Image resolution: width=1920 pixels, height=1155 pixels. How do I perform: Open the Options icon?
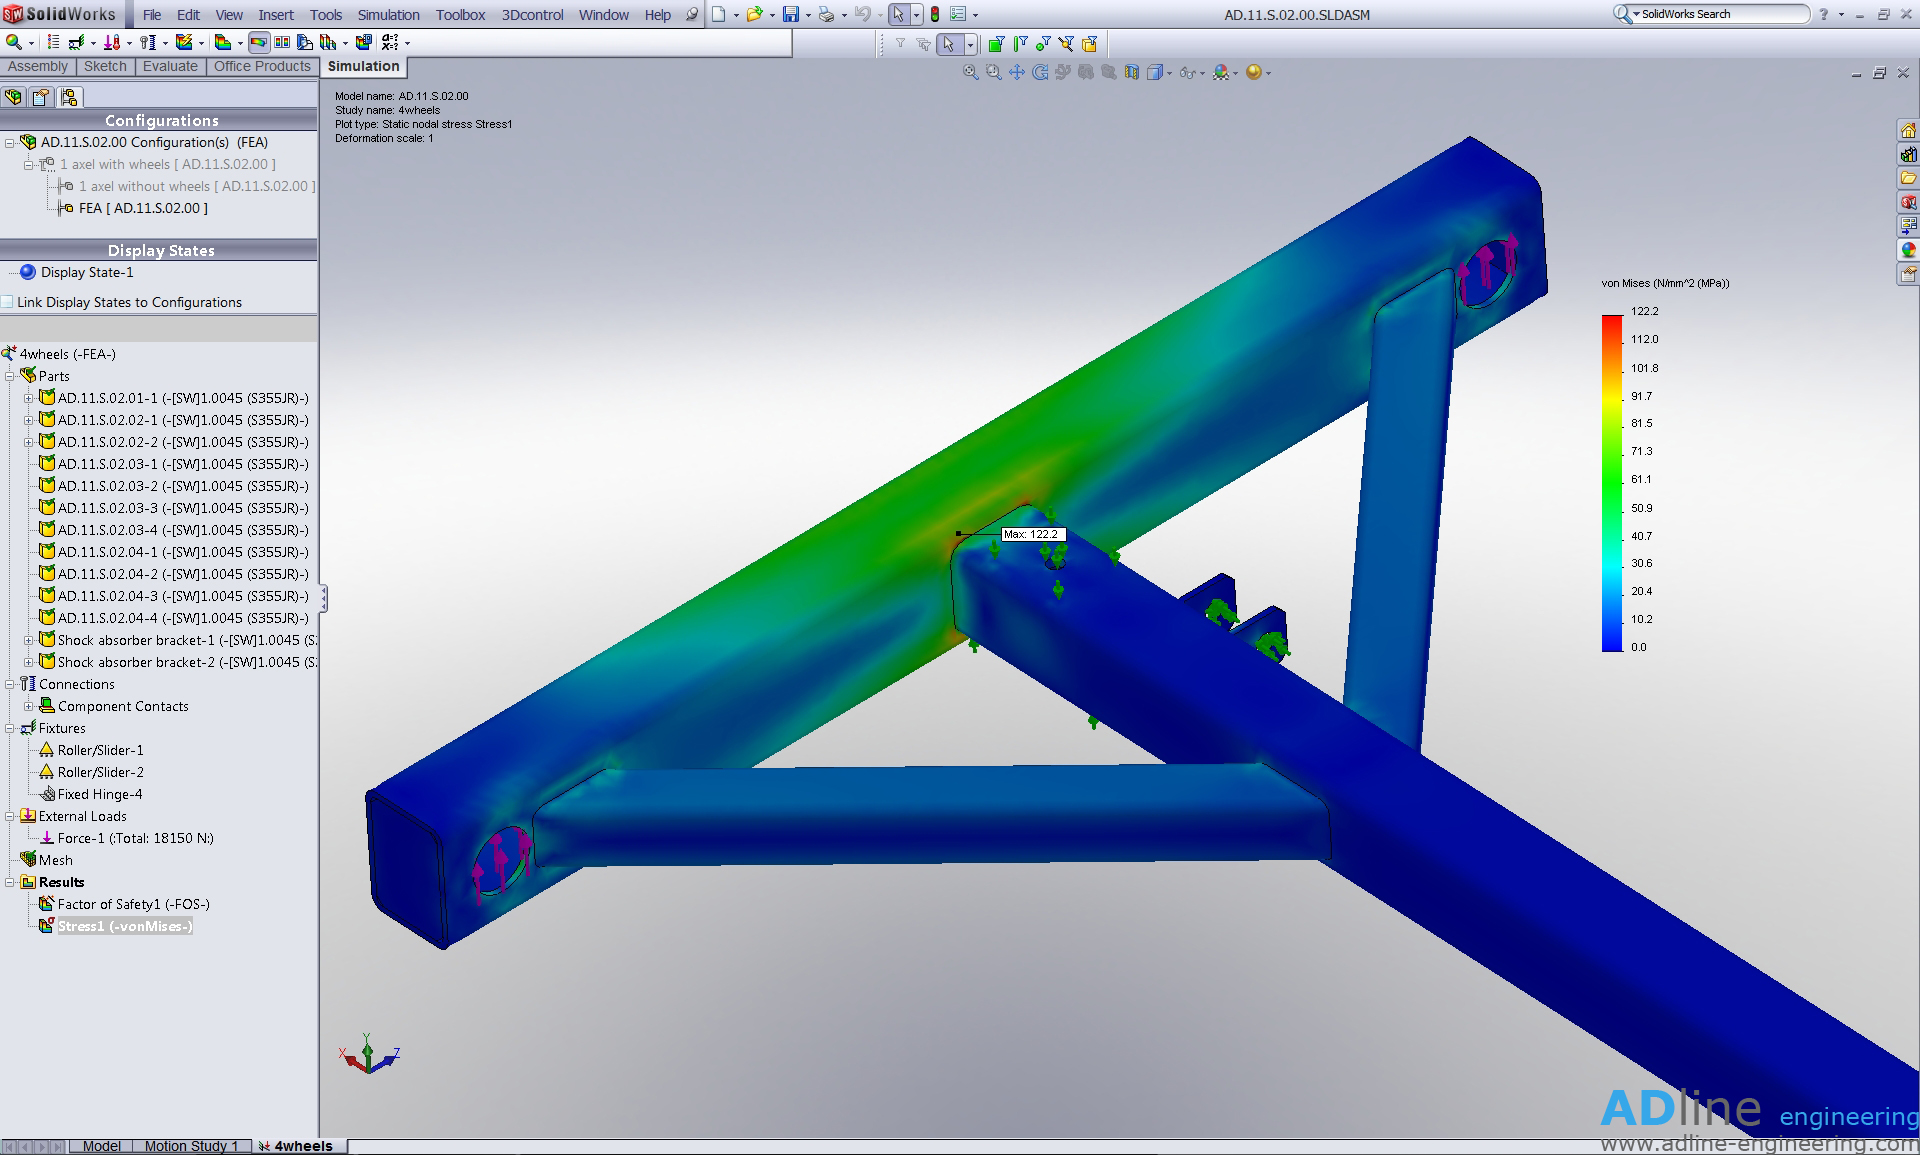click(x=958, y=14)
